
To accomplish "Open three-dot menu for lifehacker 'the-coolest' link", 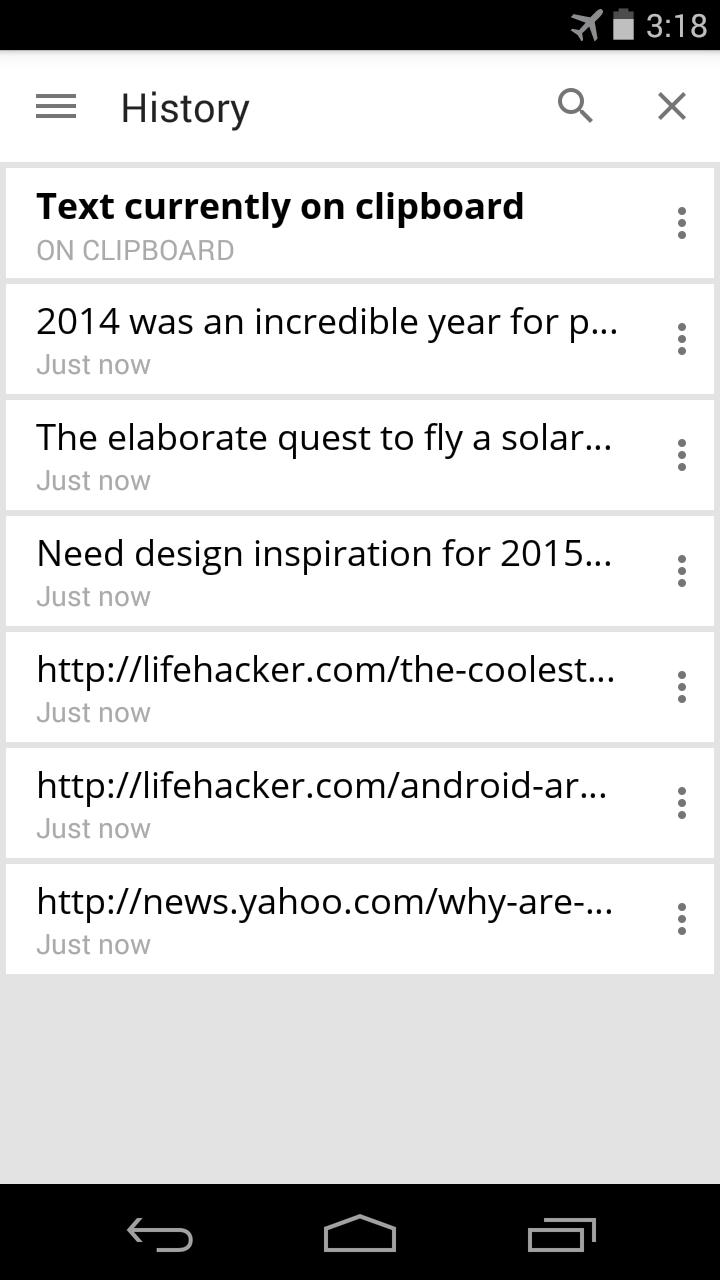I will pyautogui.click(x=681, y=687).
